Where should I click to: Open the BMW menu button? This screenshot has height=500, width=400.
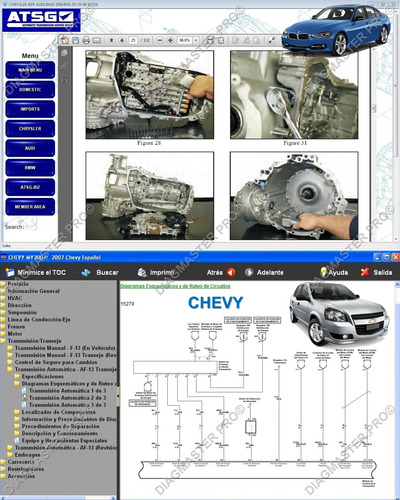[30, 168]
